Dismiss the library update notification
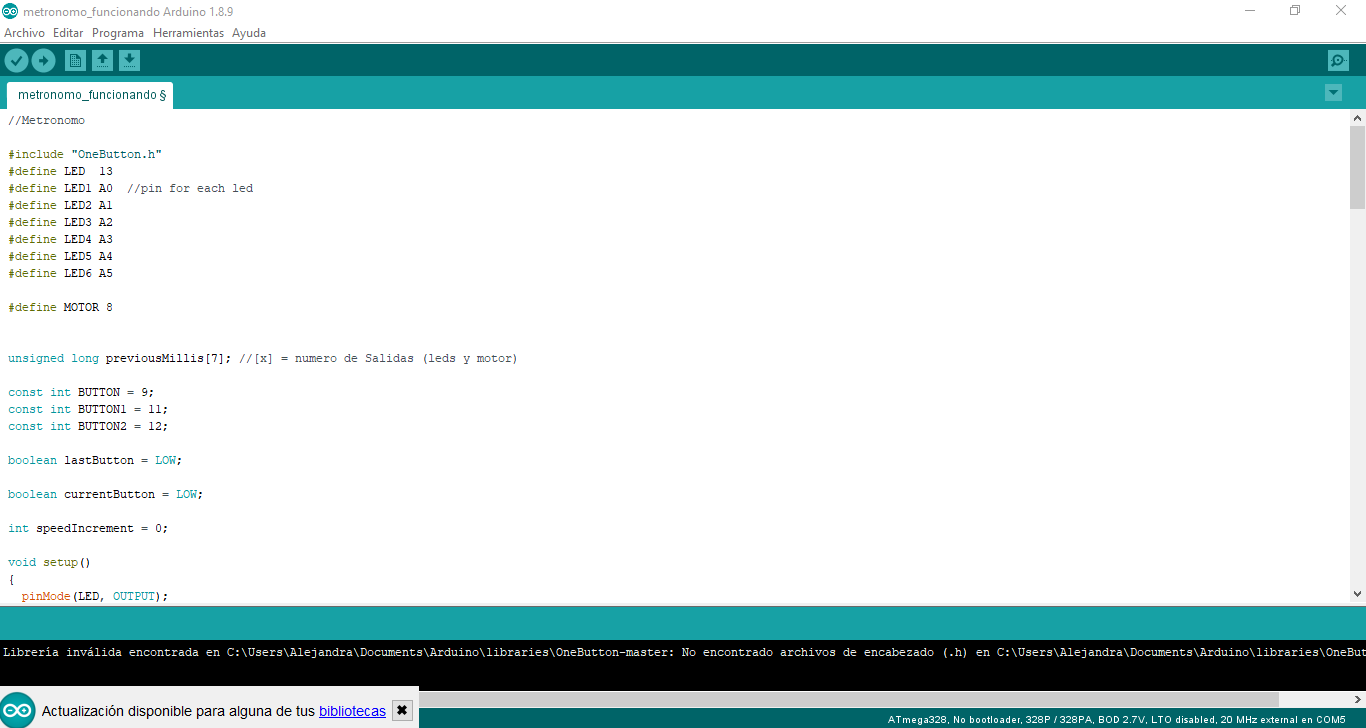The height and width of the screenshot is (728, 1366). pyautogui.click(x=402, y=711)
